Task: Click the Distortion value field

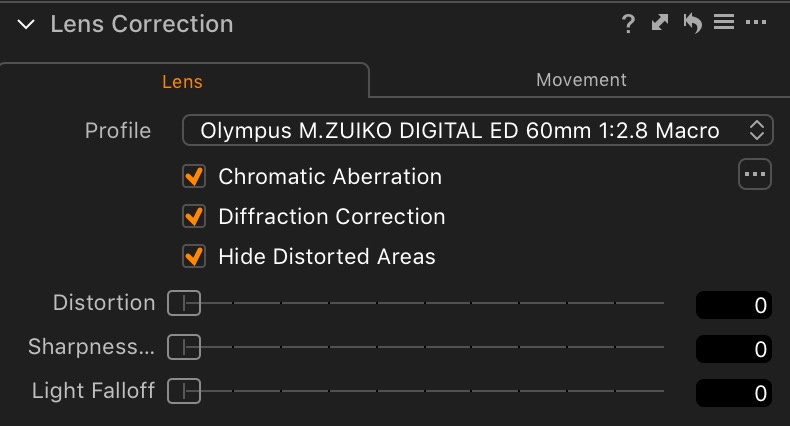Action: pos(734,305)
